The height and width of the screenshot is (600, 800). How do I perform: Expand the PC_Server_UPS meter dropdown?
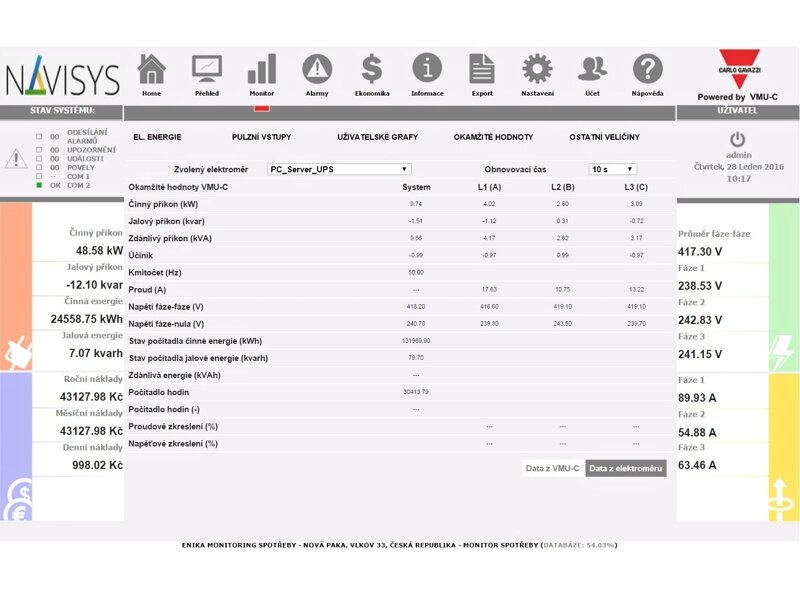click(339, 169)
